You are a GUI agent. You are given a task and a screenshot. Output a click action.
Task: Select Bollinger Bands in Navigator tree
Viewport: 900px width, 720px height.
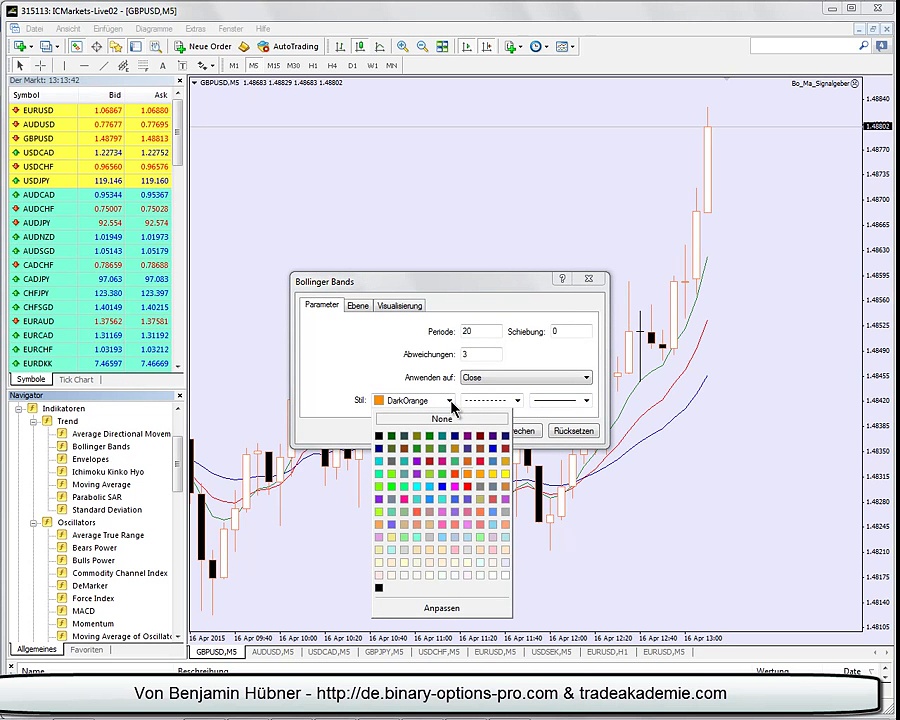pos(101,447)
